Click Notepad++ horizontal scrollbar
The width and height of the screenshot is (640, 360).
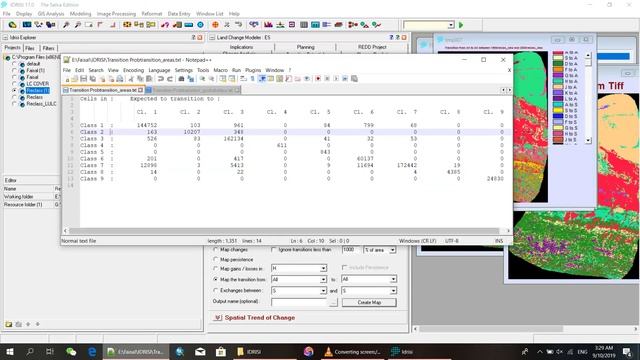pyautogui.click(x=284, y=231)
